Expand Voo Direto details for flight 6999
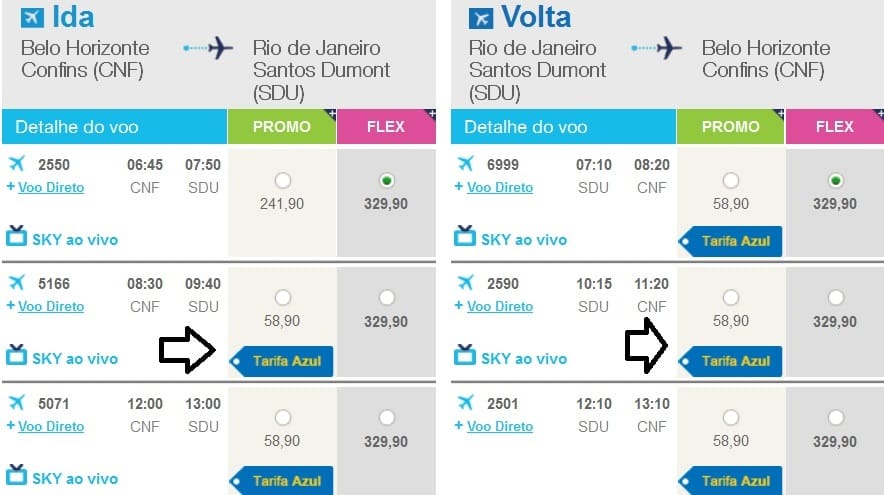This screenshot has height=495, width=884. click(499, 187)
